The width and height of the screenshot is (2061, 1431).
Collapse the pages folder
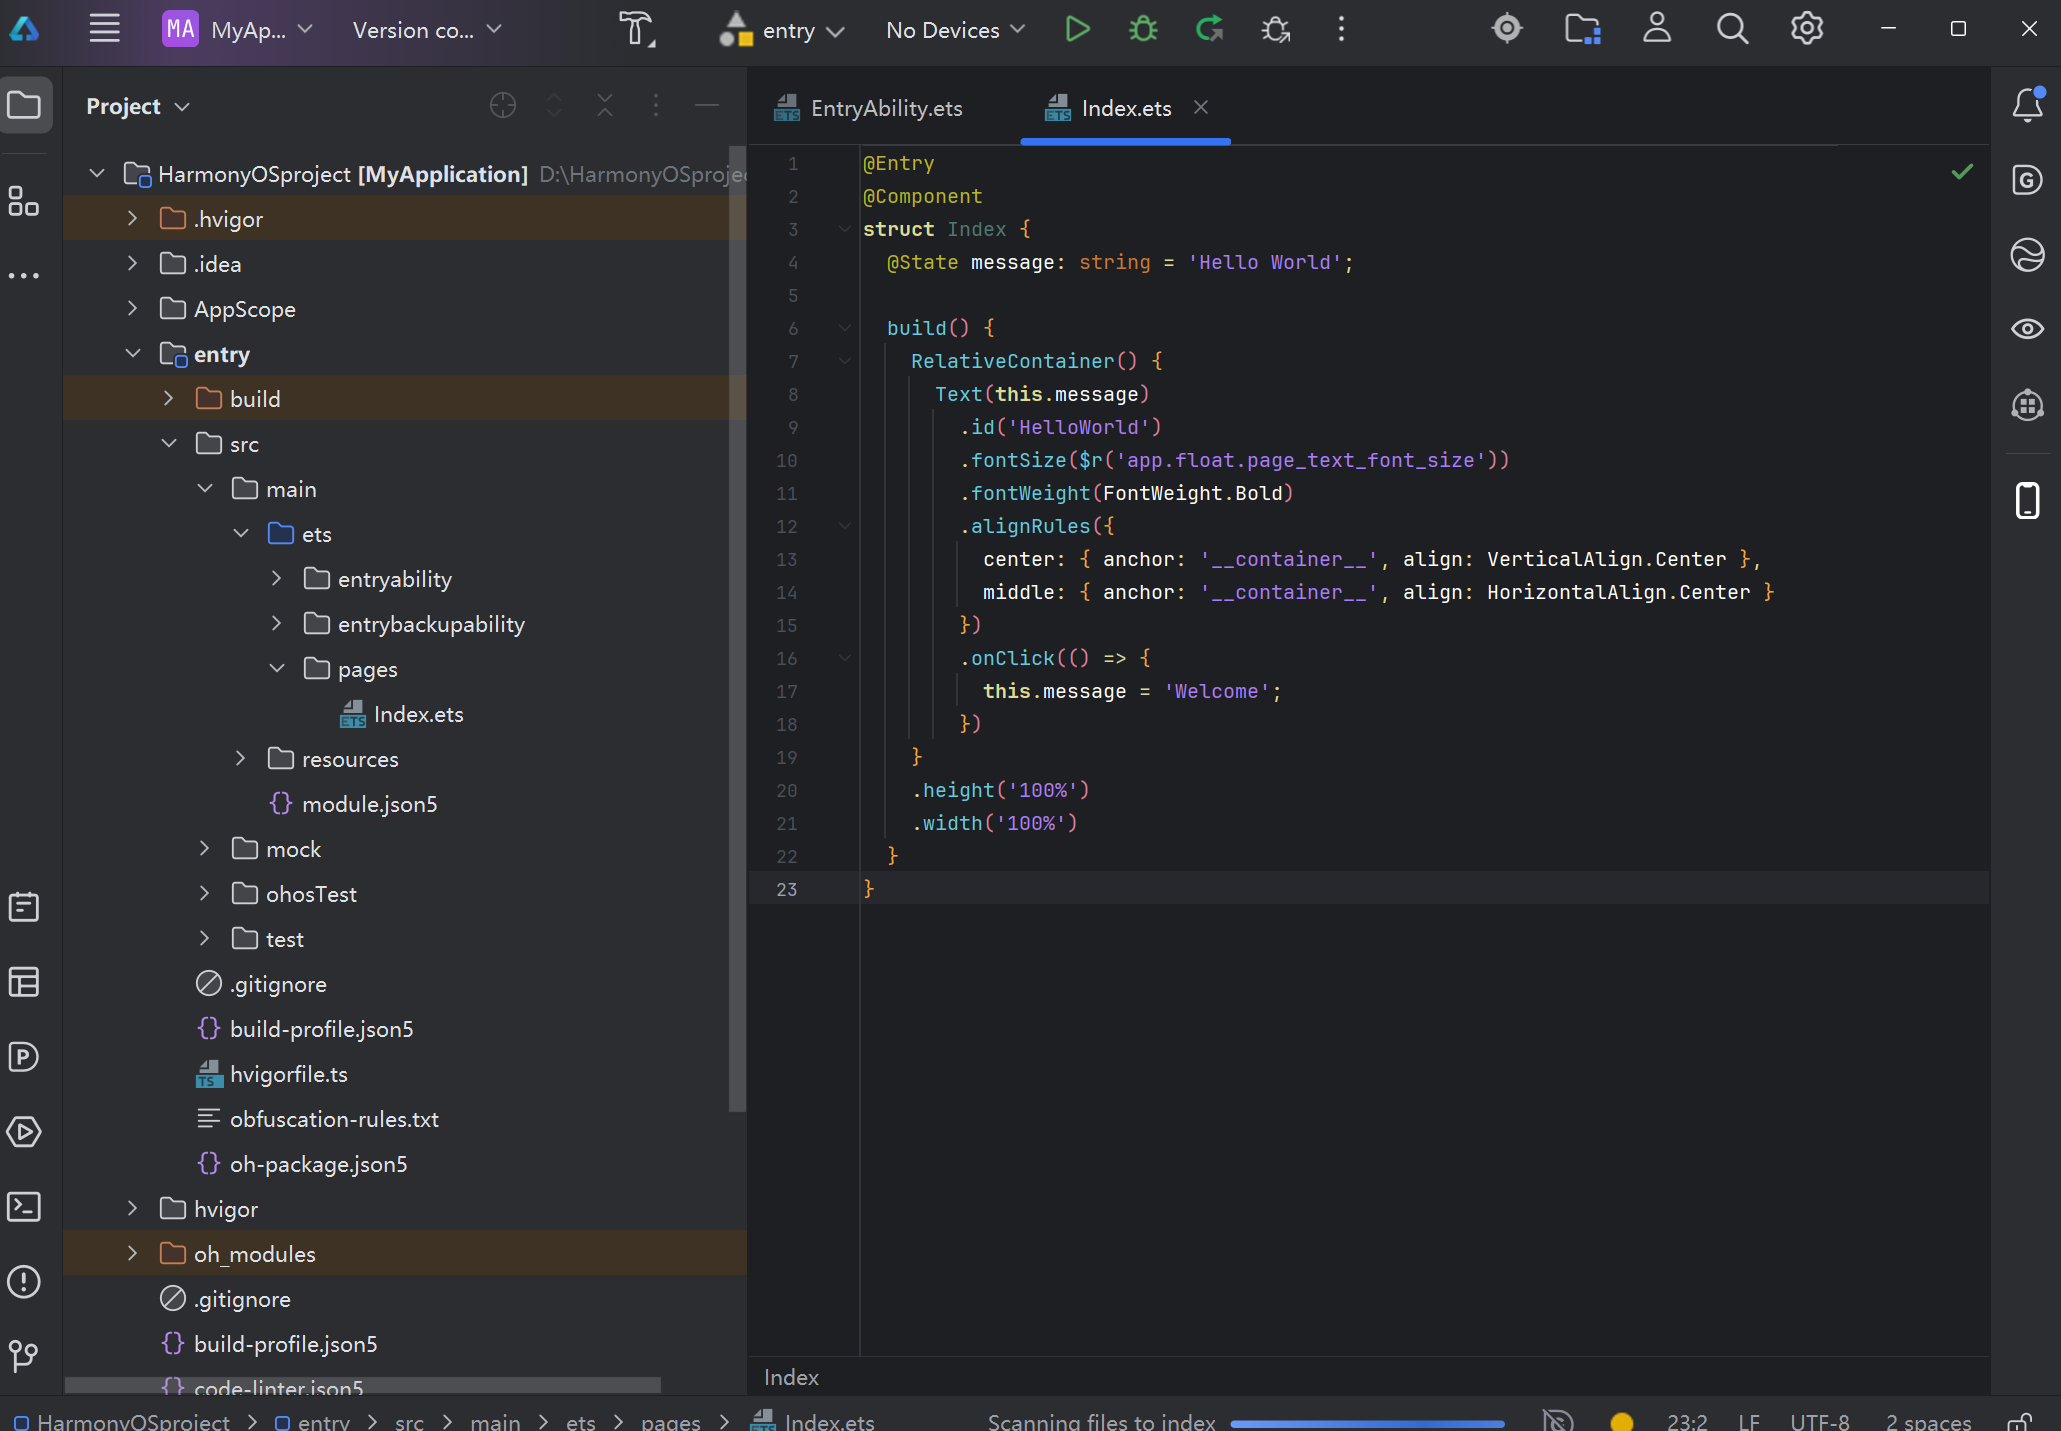[x=277, y=669]
